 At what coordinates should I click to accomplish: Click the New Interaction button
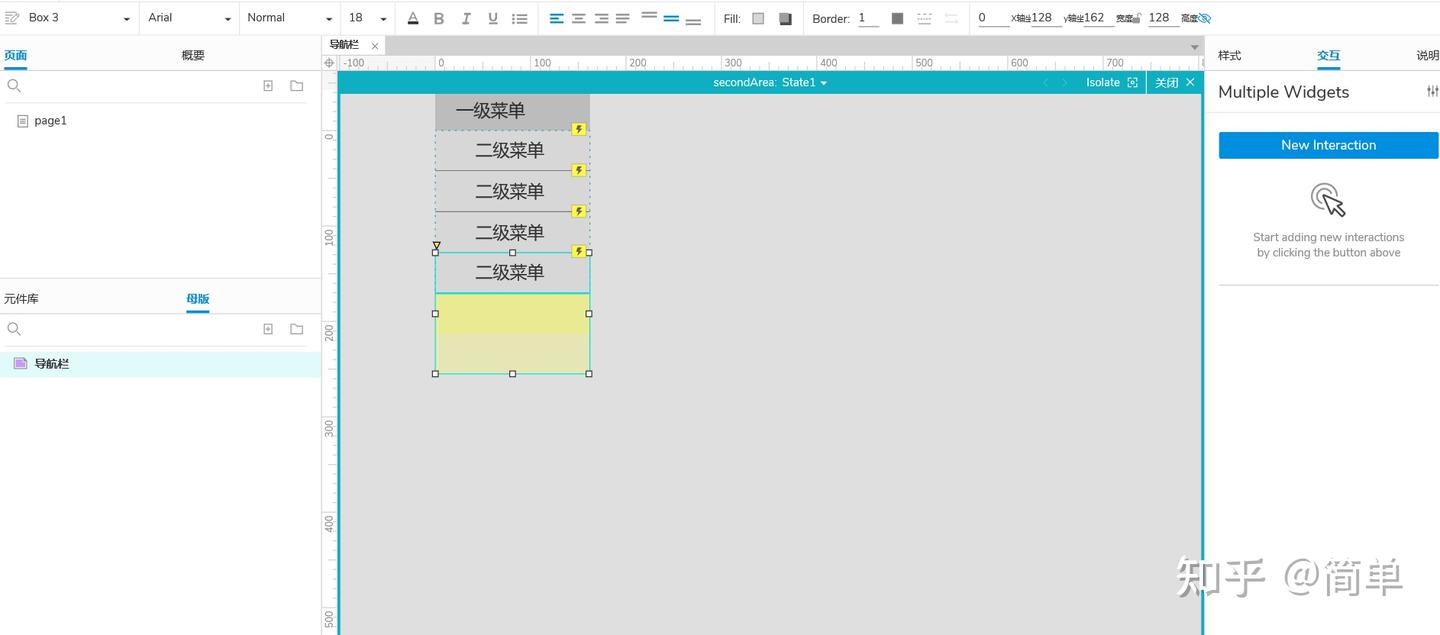1327,145
